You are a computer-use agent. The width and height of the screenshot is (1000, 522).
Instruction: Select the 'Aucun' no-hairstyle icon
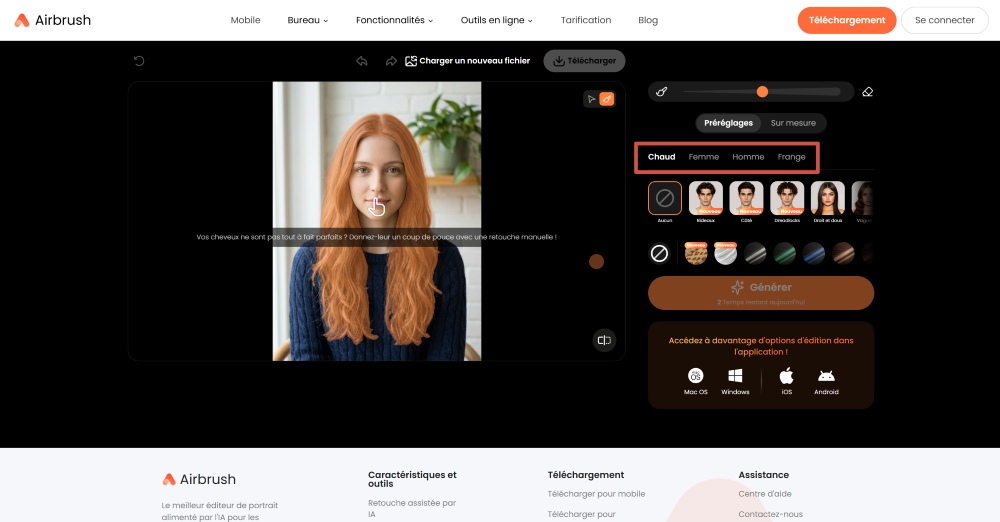coord(665,198)
